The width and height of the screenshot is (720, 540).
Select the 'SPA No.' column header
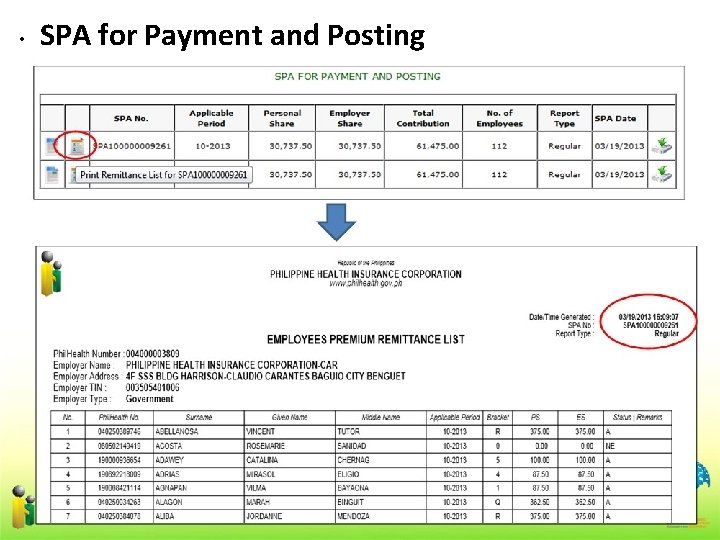[x=131, y=118]
